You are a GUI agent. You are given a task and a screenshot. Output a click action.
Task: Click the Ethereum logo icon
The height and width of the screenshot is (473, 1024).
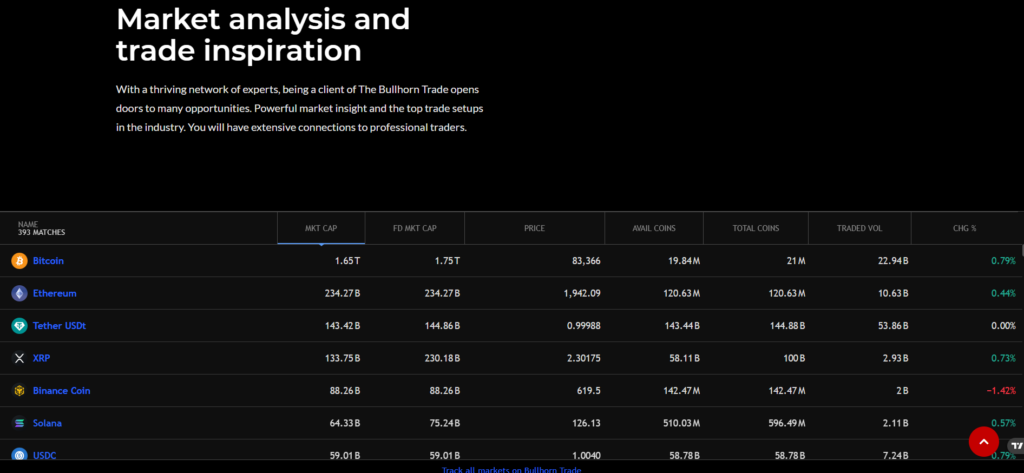pos(18,294)
